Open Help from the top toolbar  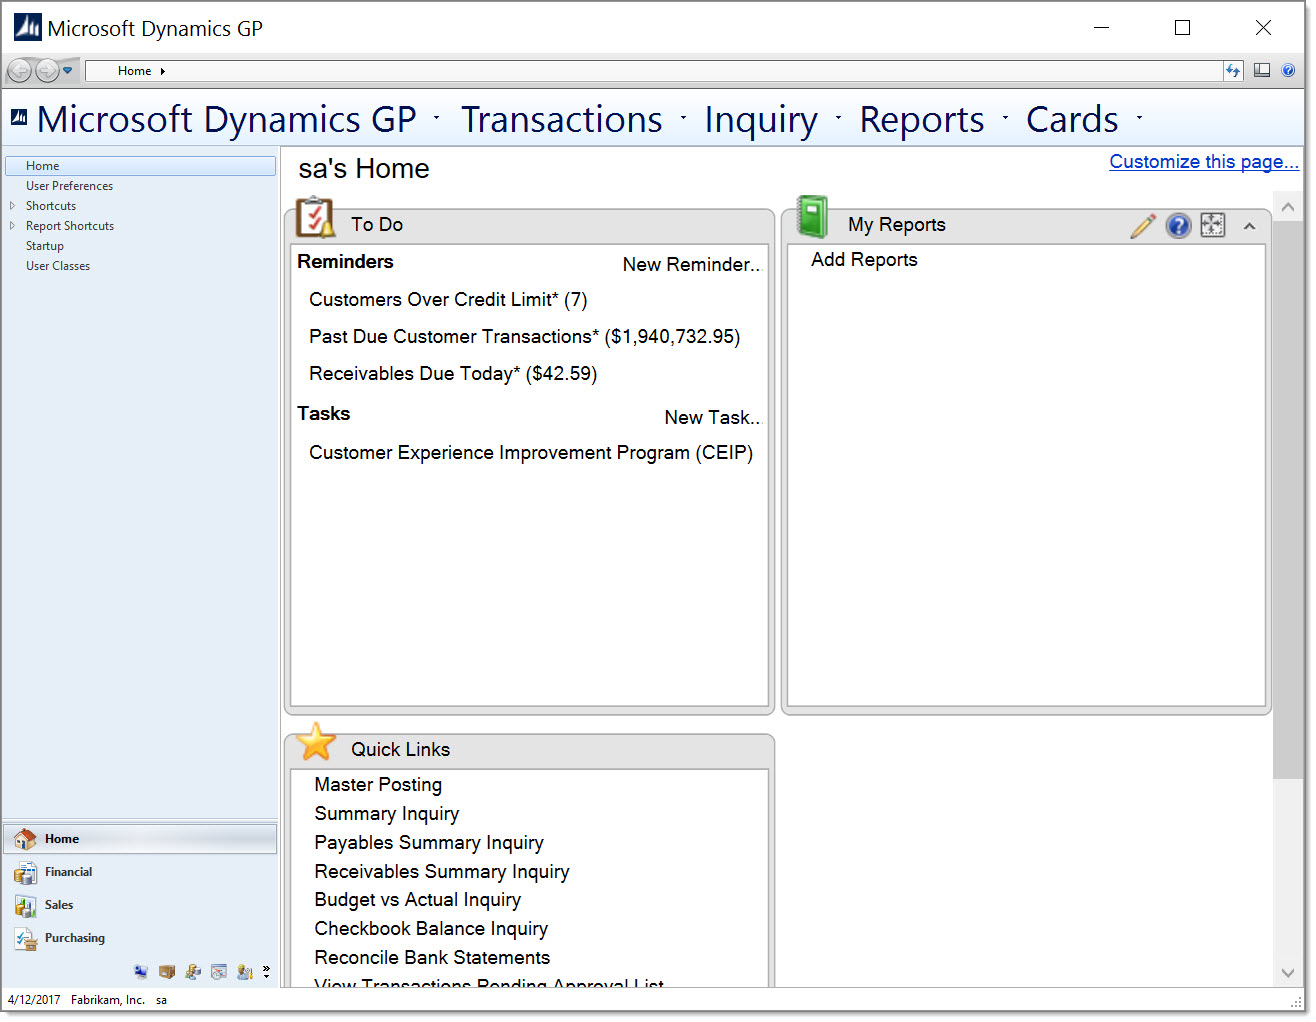click(1288, 71)
